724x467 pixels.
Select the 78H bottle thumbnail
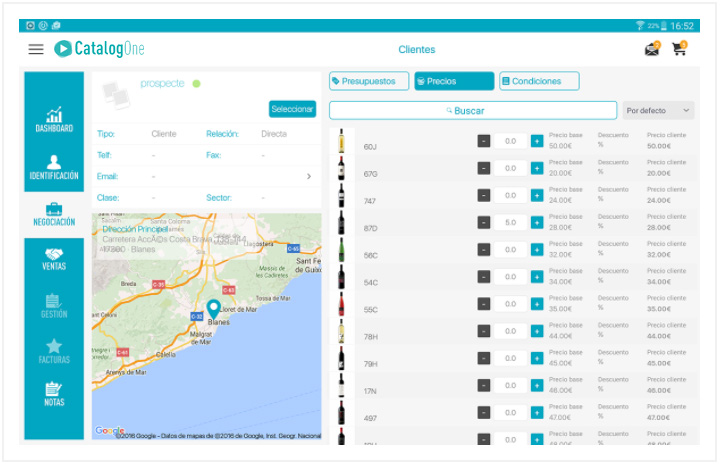[x=341, y=331]
